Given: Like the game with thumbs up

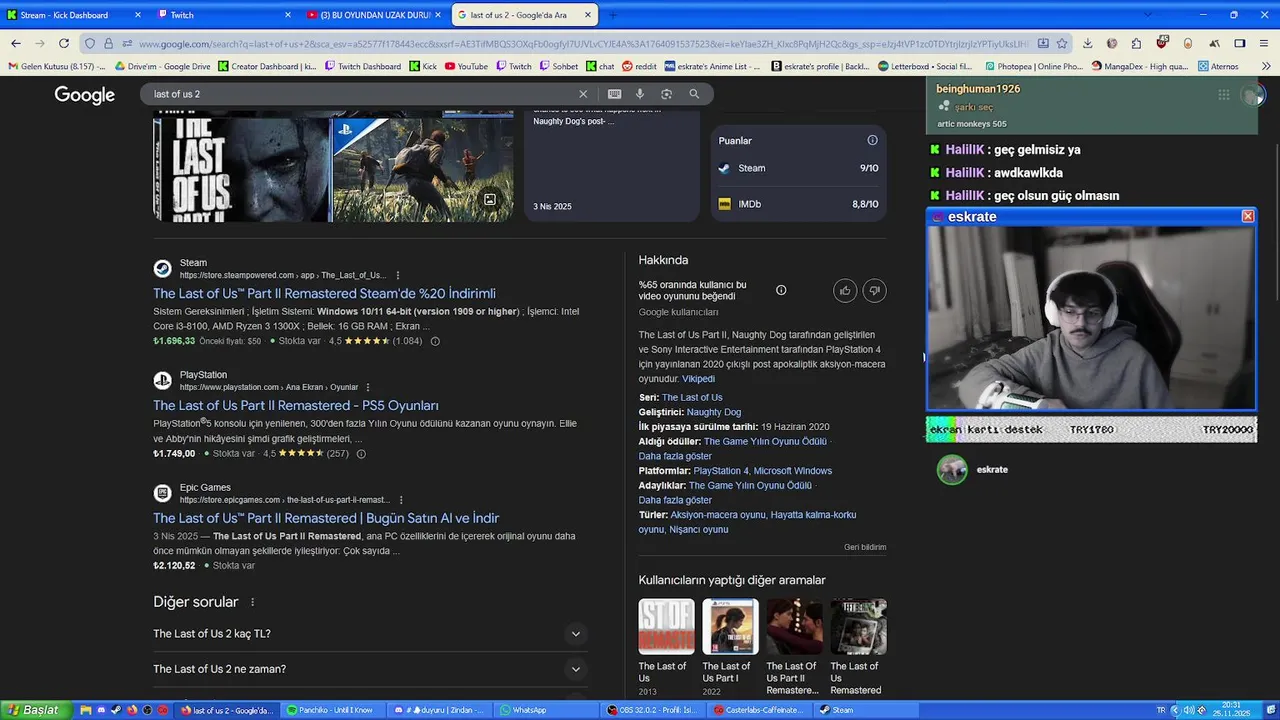Looking at the screenshot, I should 845,291.
